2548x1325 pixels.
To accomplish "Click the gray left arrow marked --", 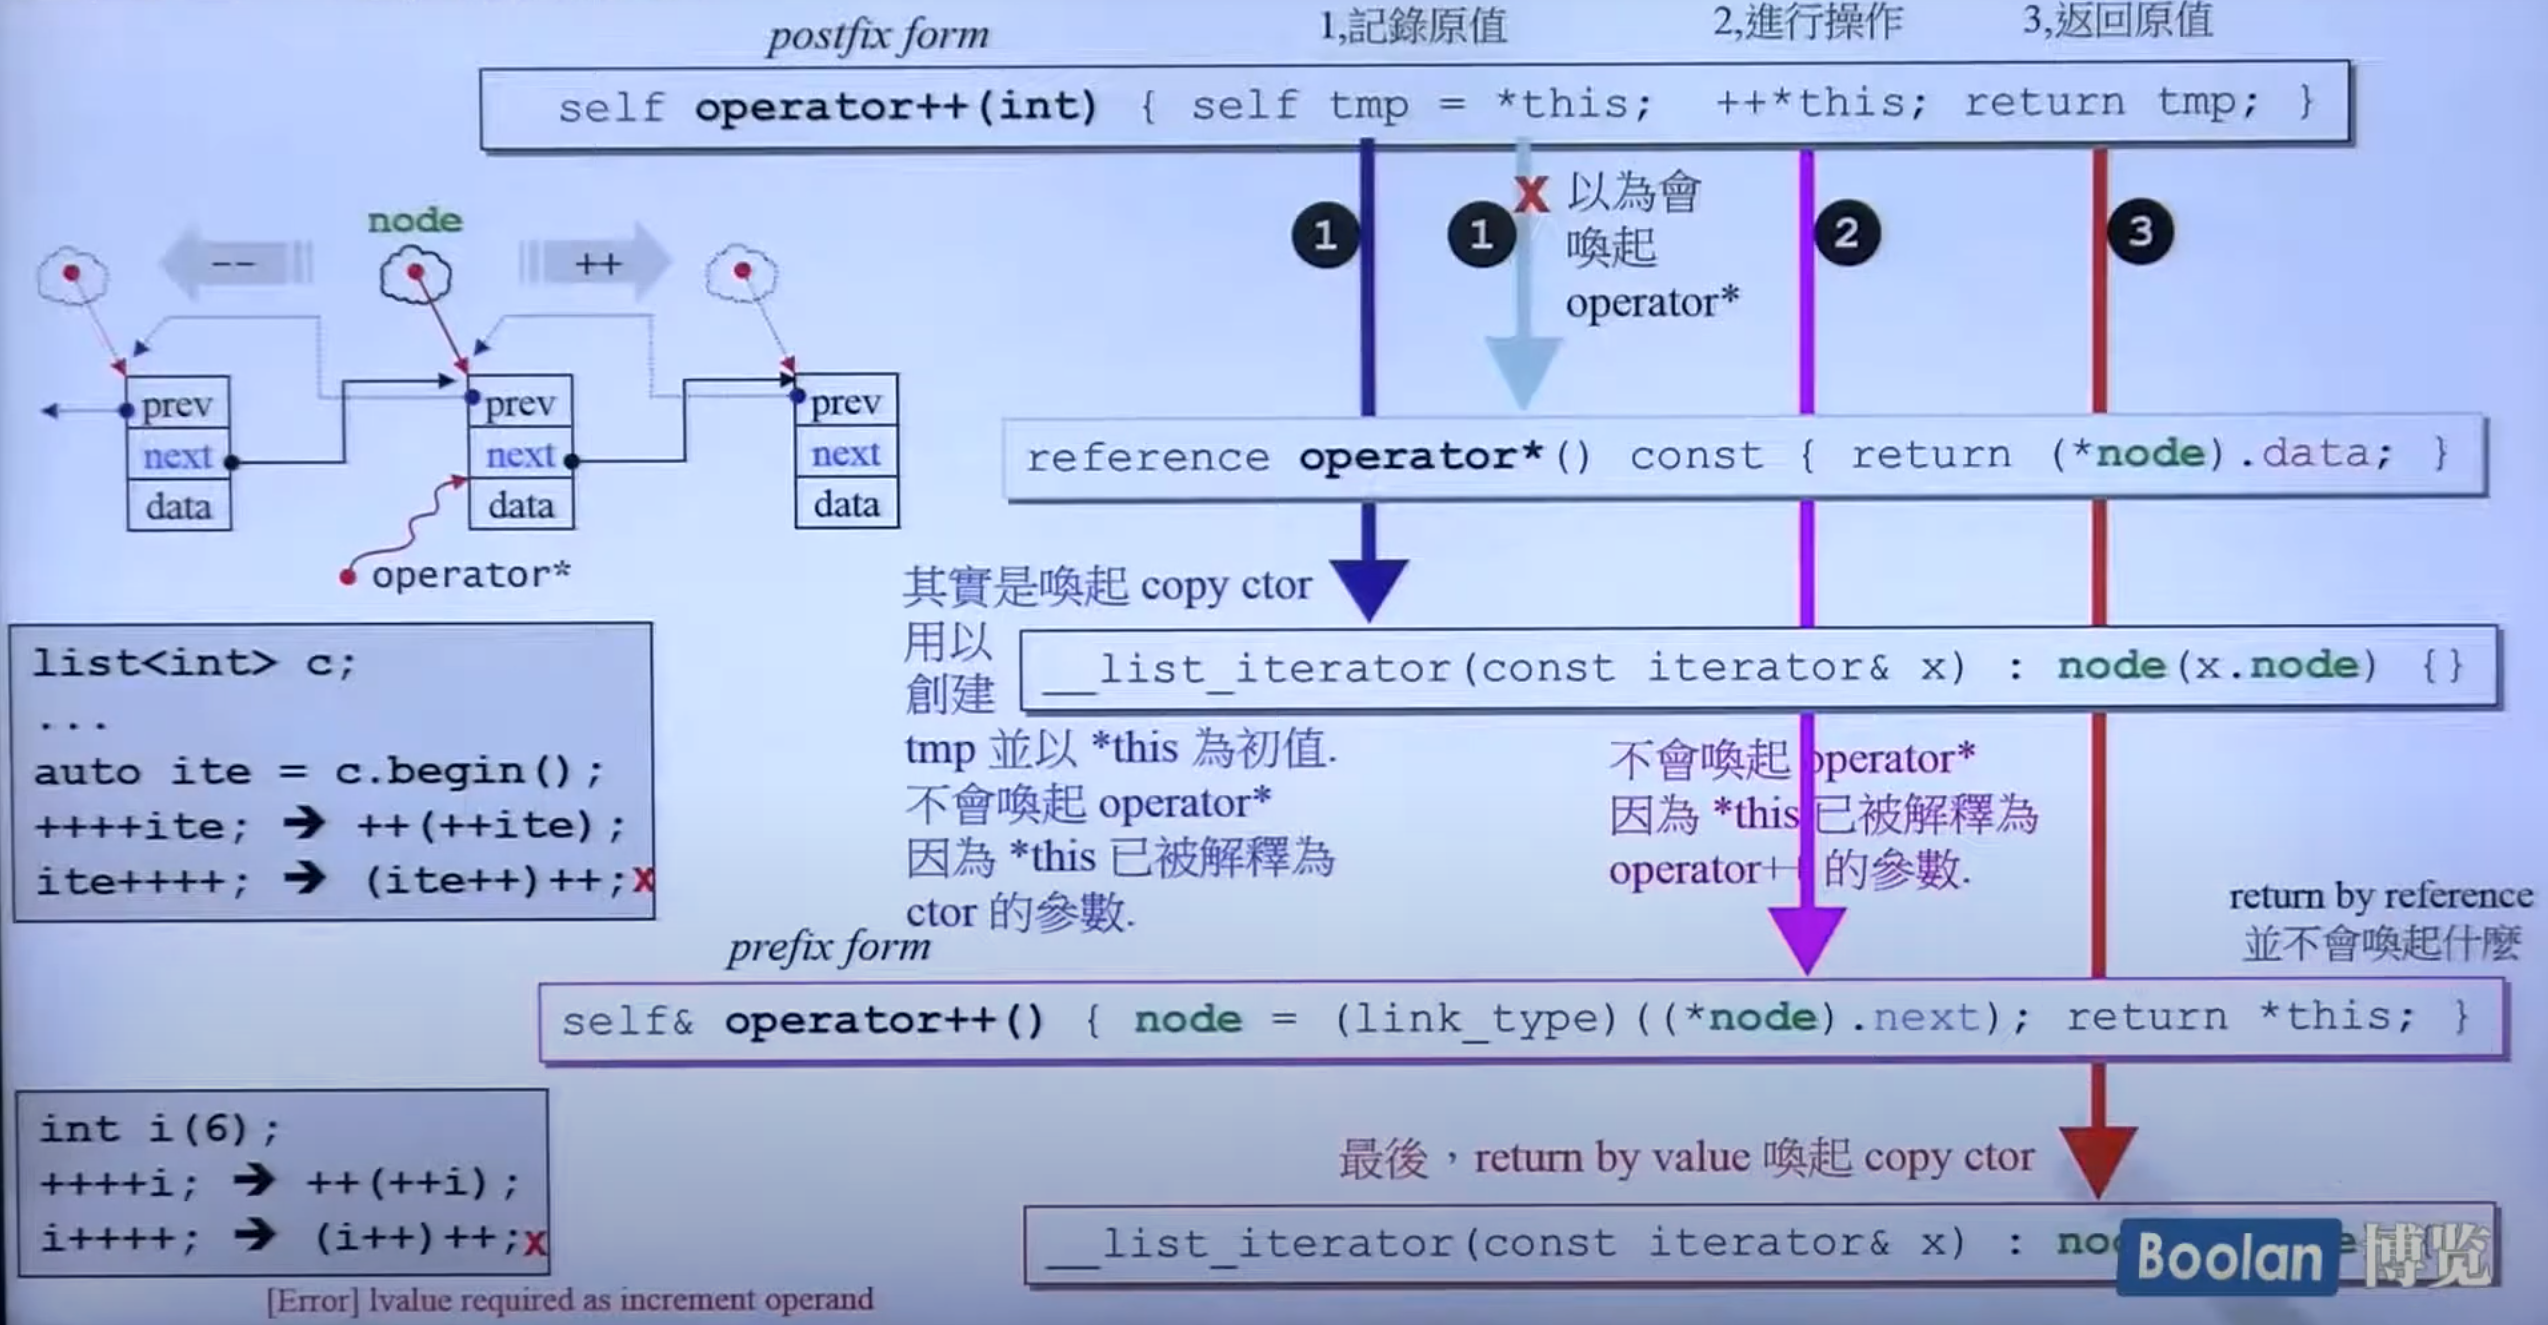I will [235, 264].
